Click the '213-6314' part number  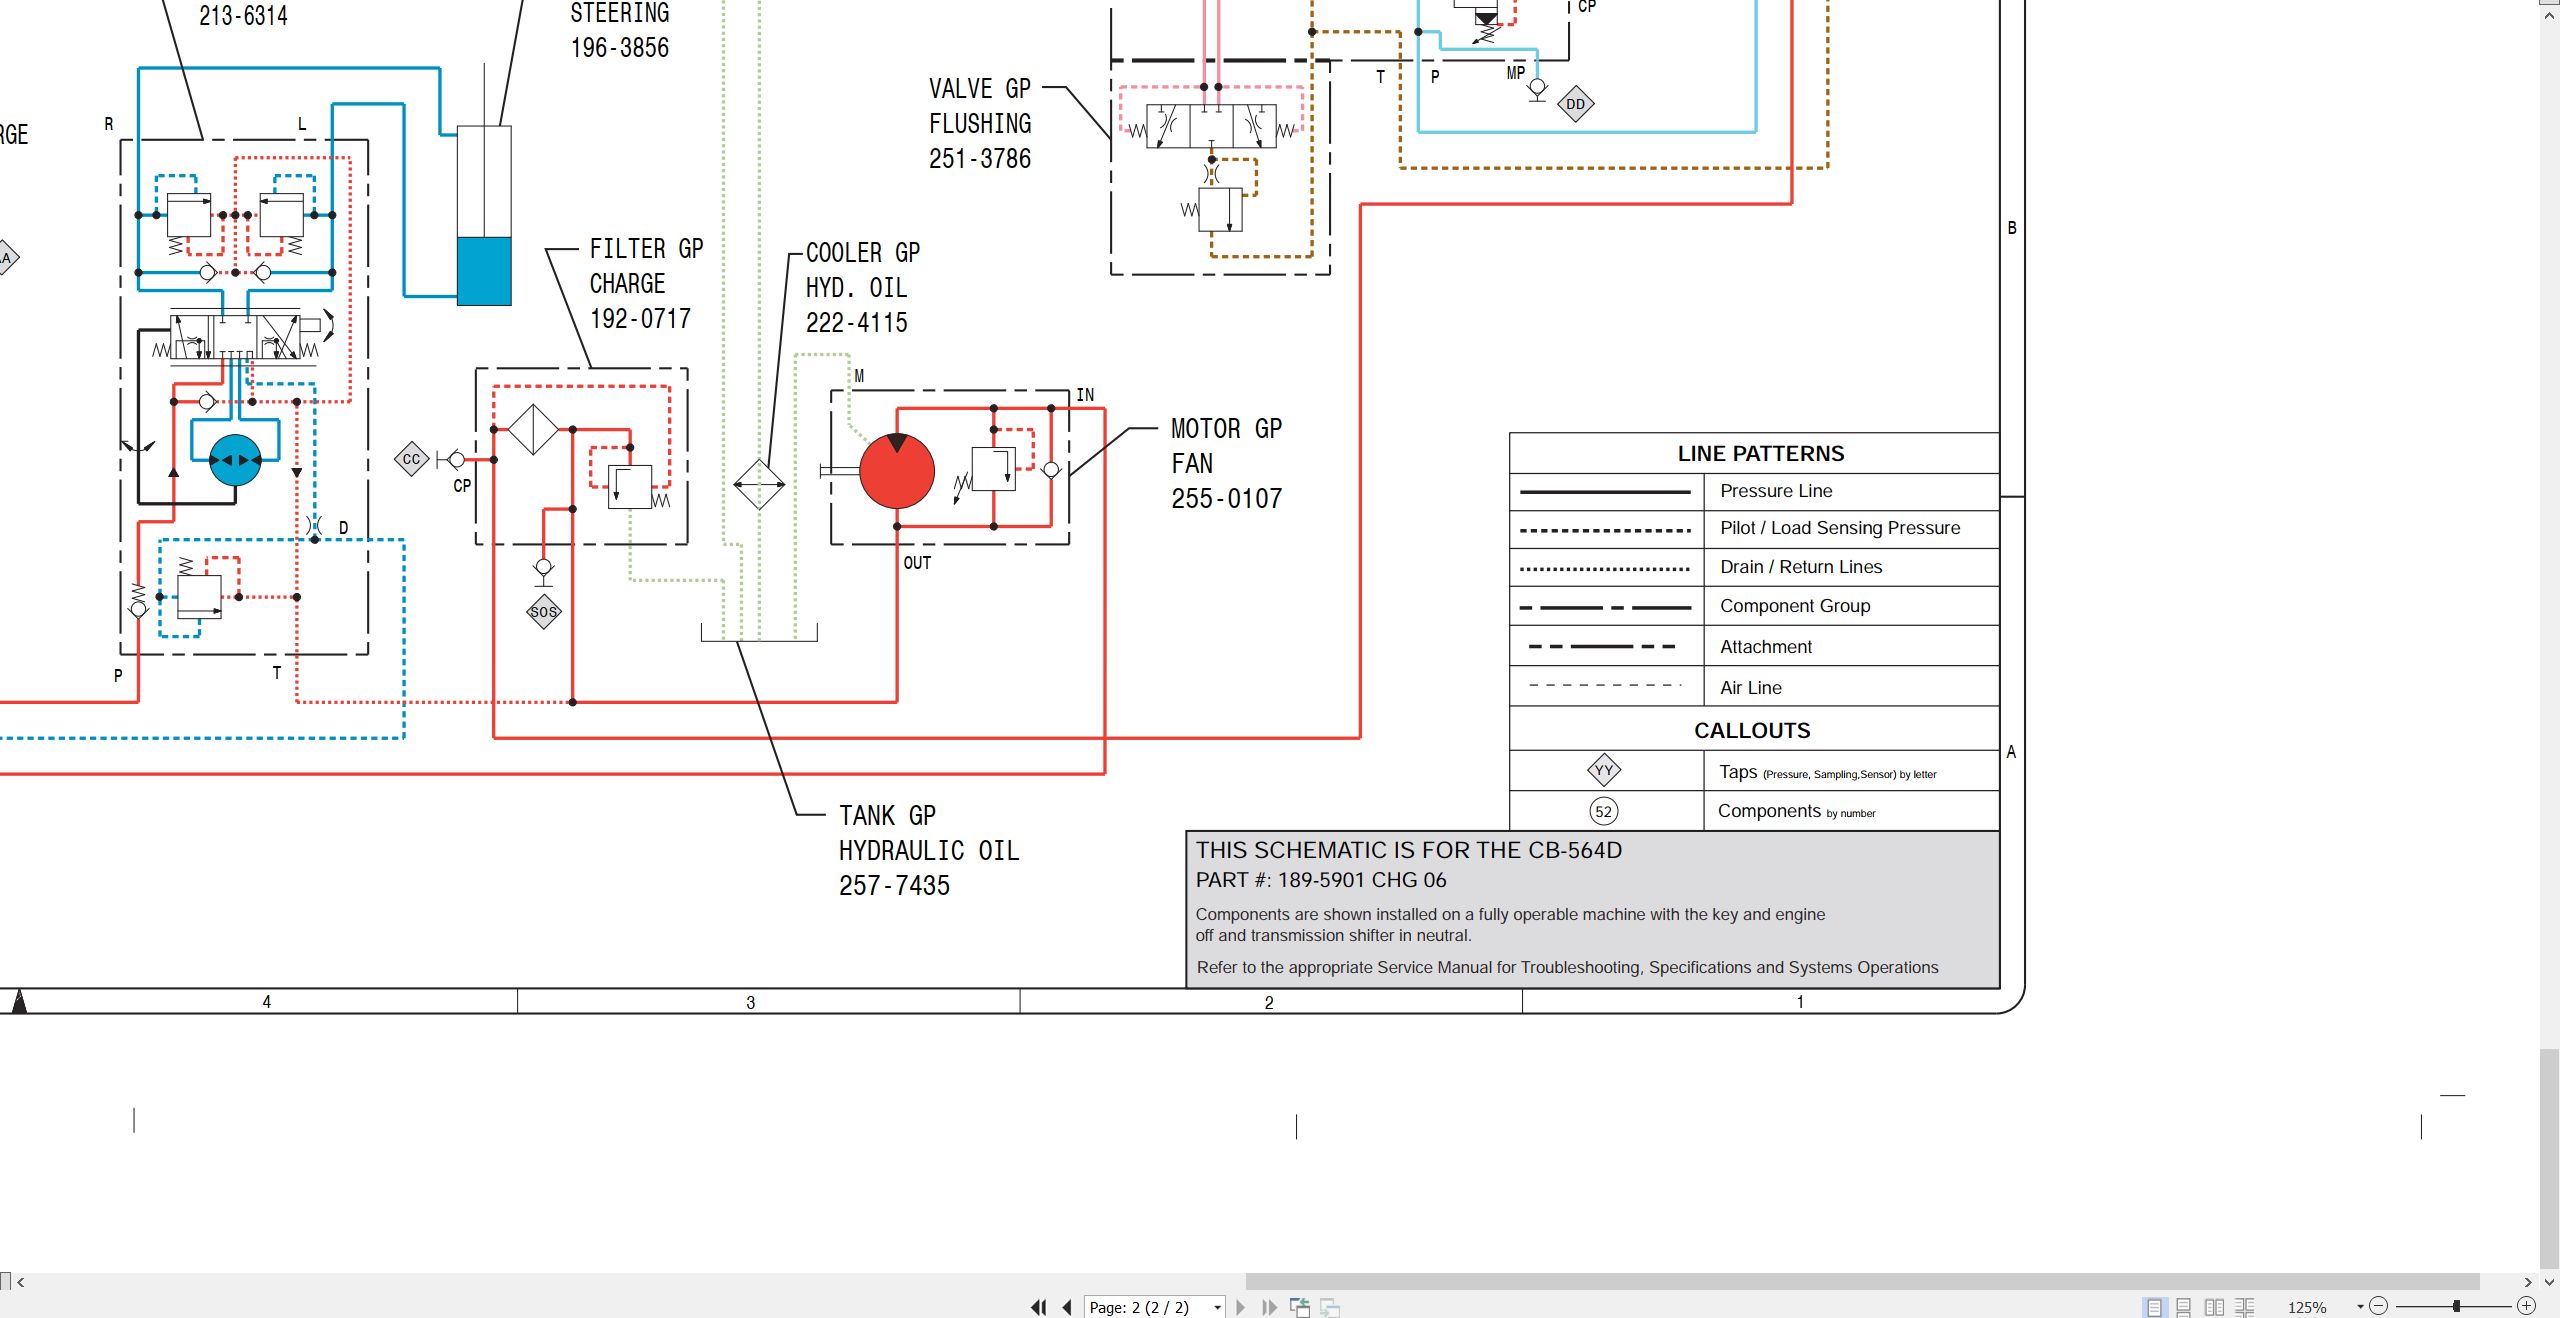click(x=243, y=16)
